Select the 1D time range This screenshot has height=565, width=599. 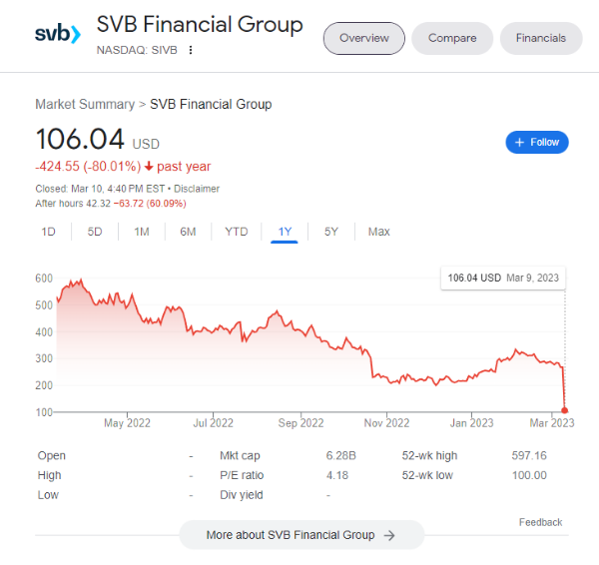(x=49, y=232)
